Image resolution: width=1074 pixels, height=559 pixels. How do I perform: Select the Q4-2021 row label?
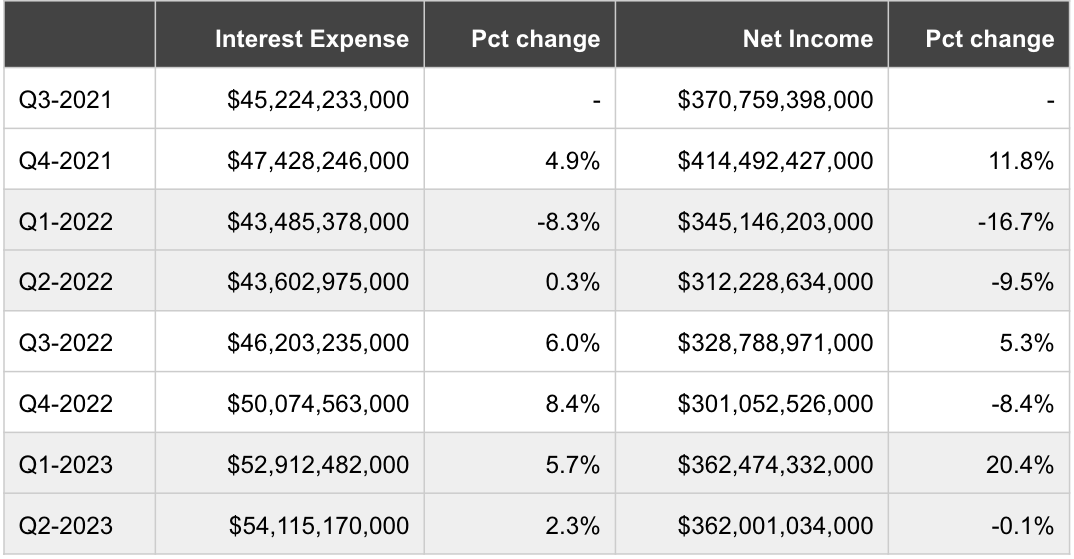(x=66, y=160)
